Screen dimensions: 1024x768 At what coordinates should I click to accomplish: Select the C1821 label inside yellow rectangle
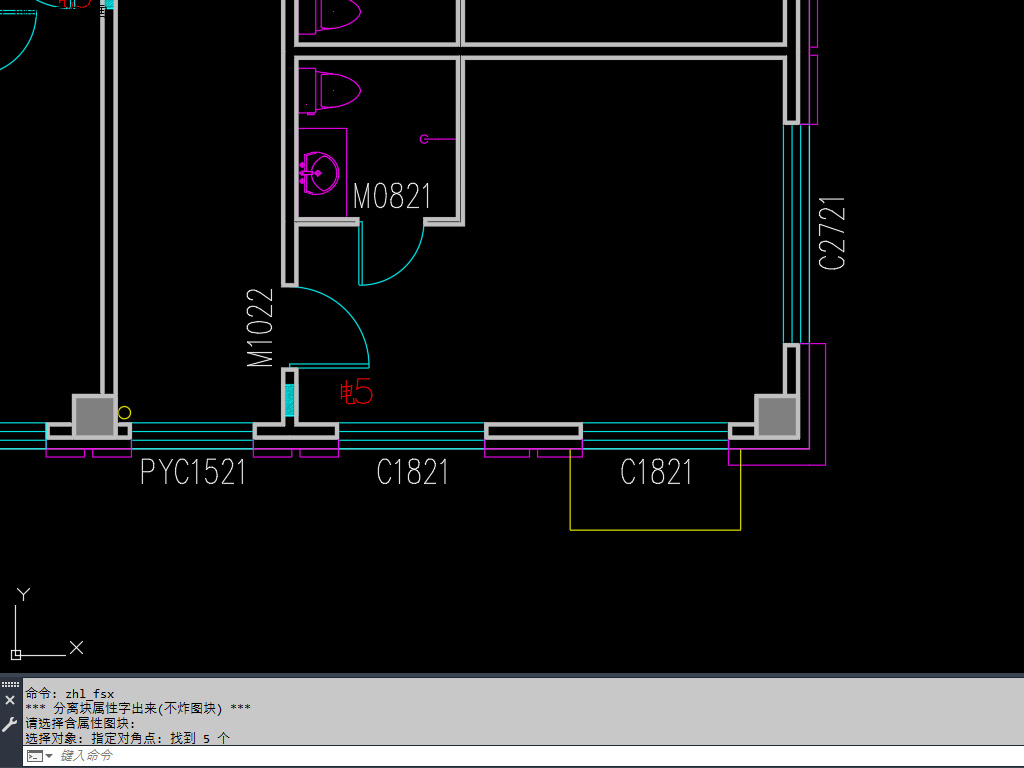(656, 472)
